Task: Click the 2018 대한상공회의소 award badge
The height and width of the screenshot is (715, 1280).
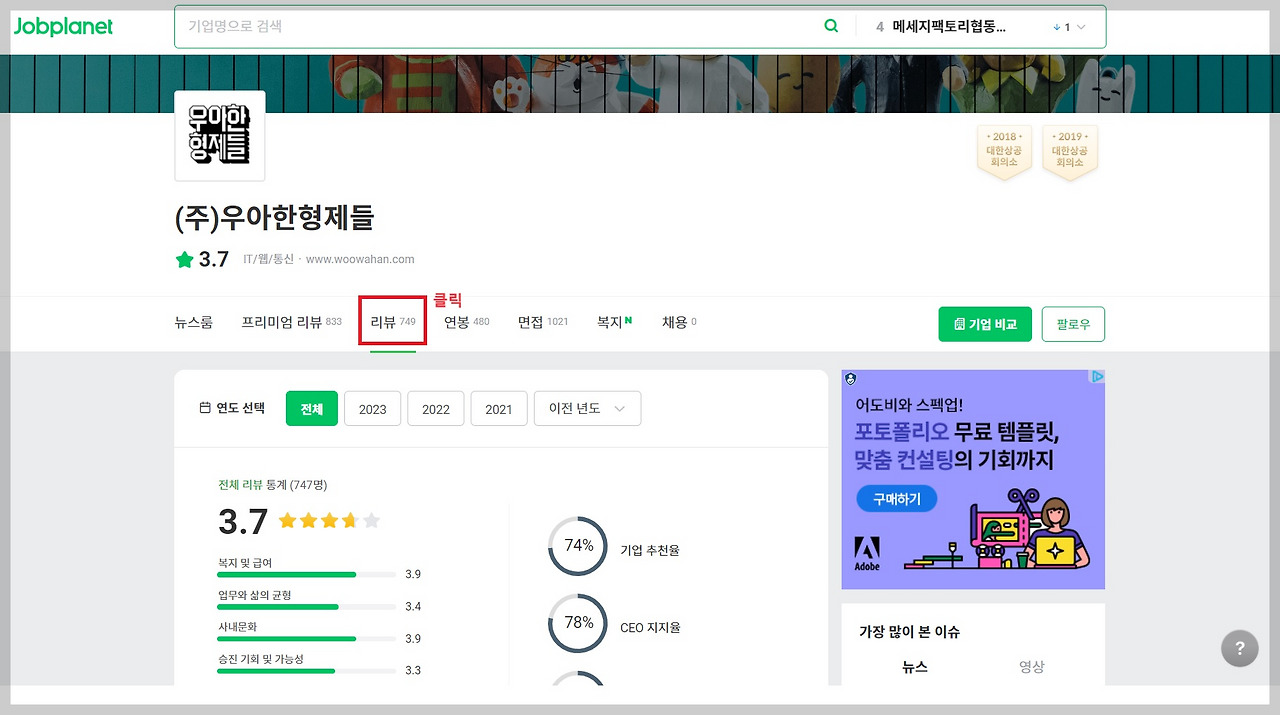Action: click(x=1004, y=152)
